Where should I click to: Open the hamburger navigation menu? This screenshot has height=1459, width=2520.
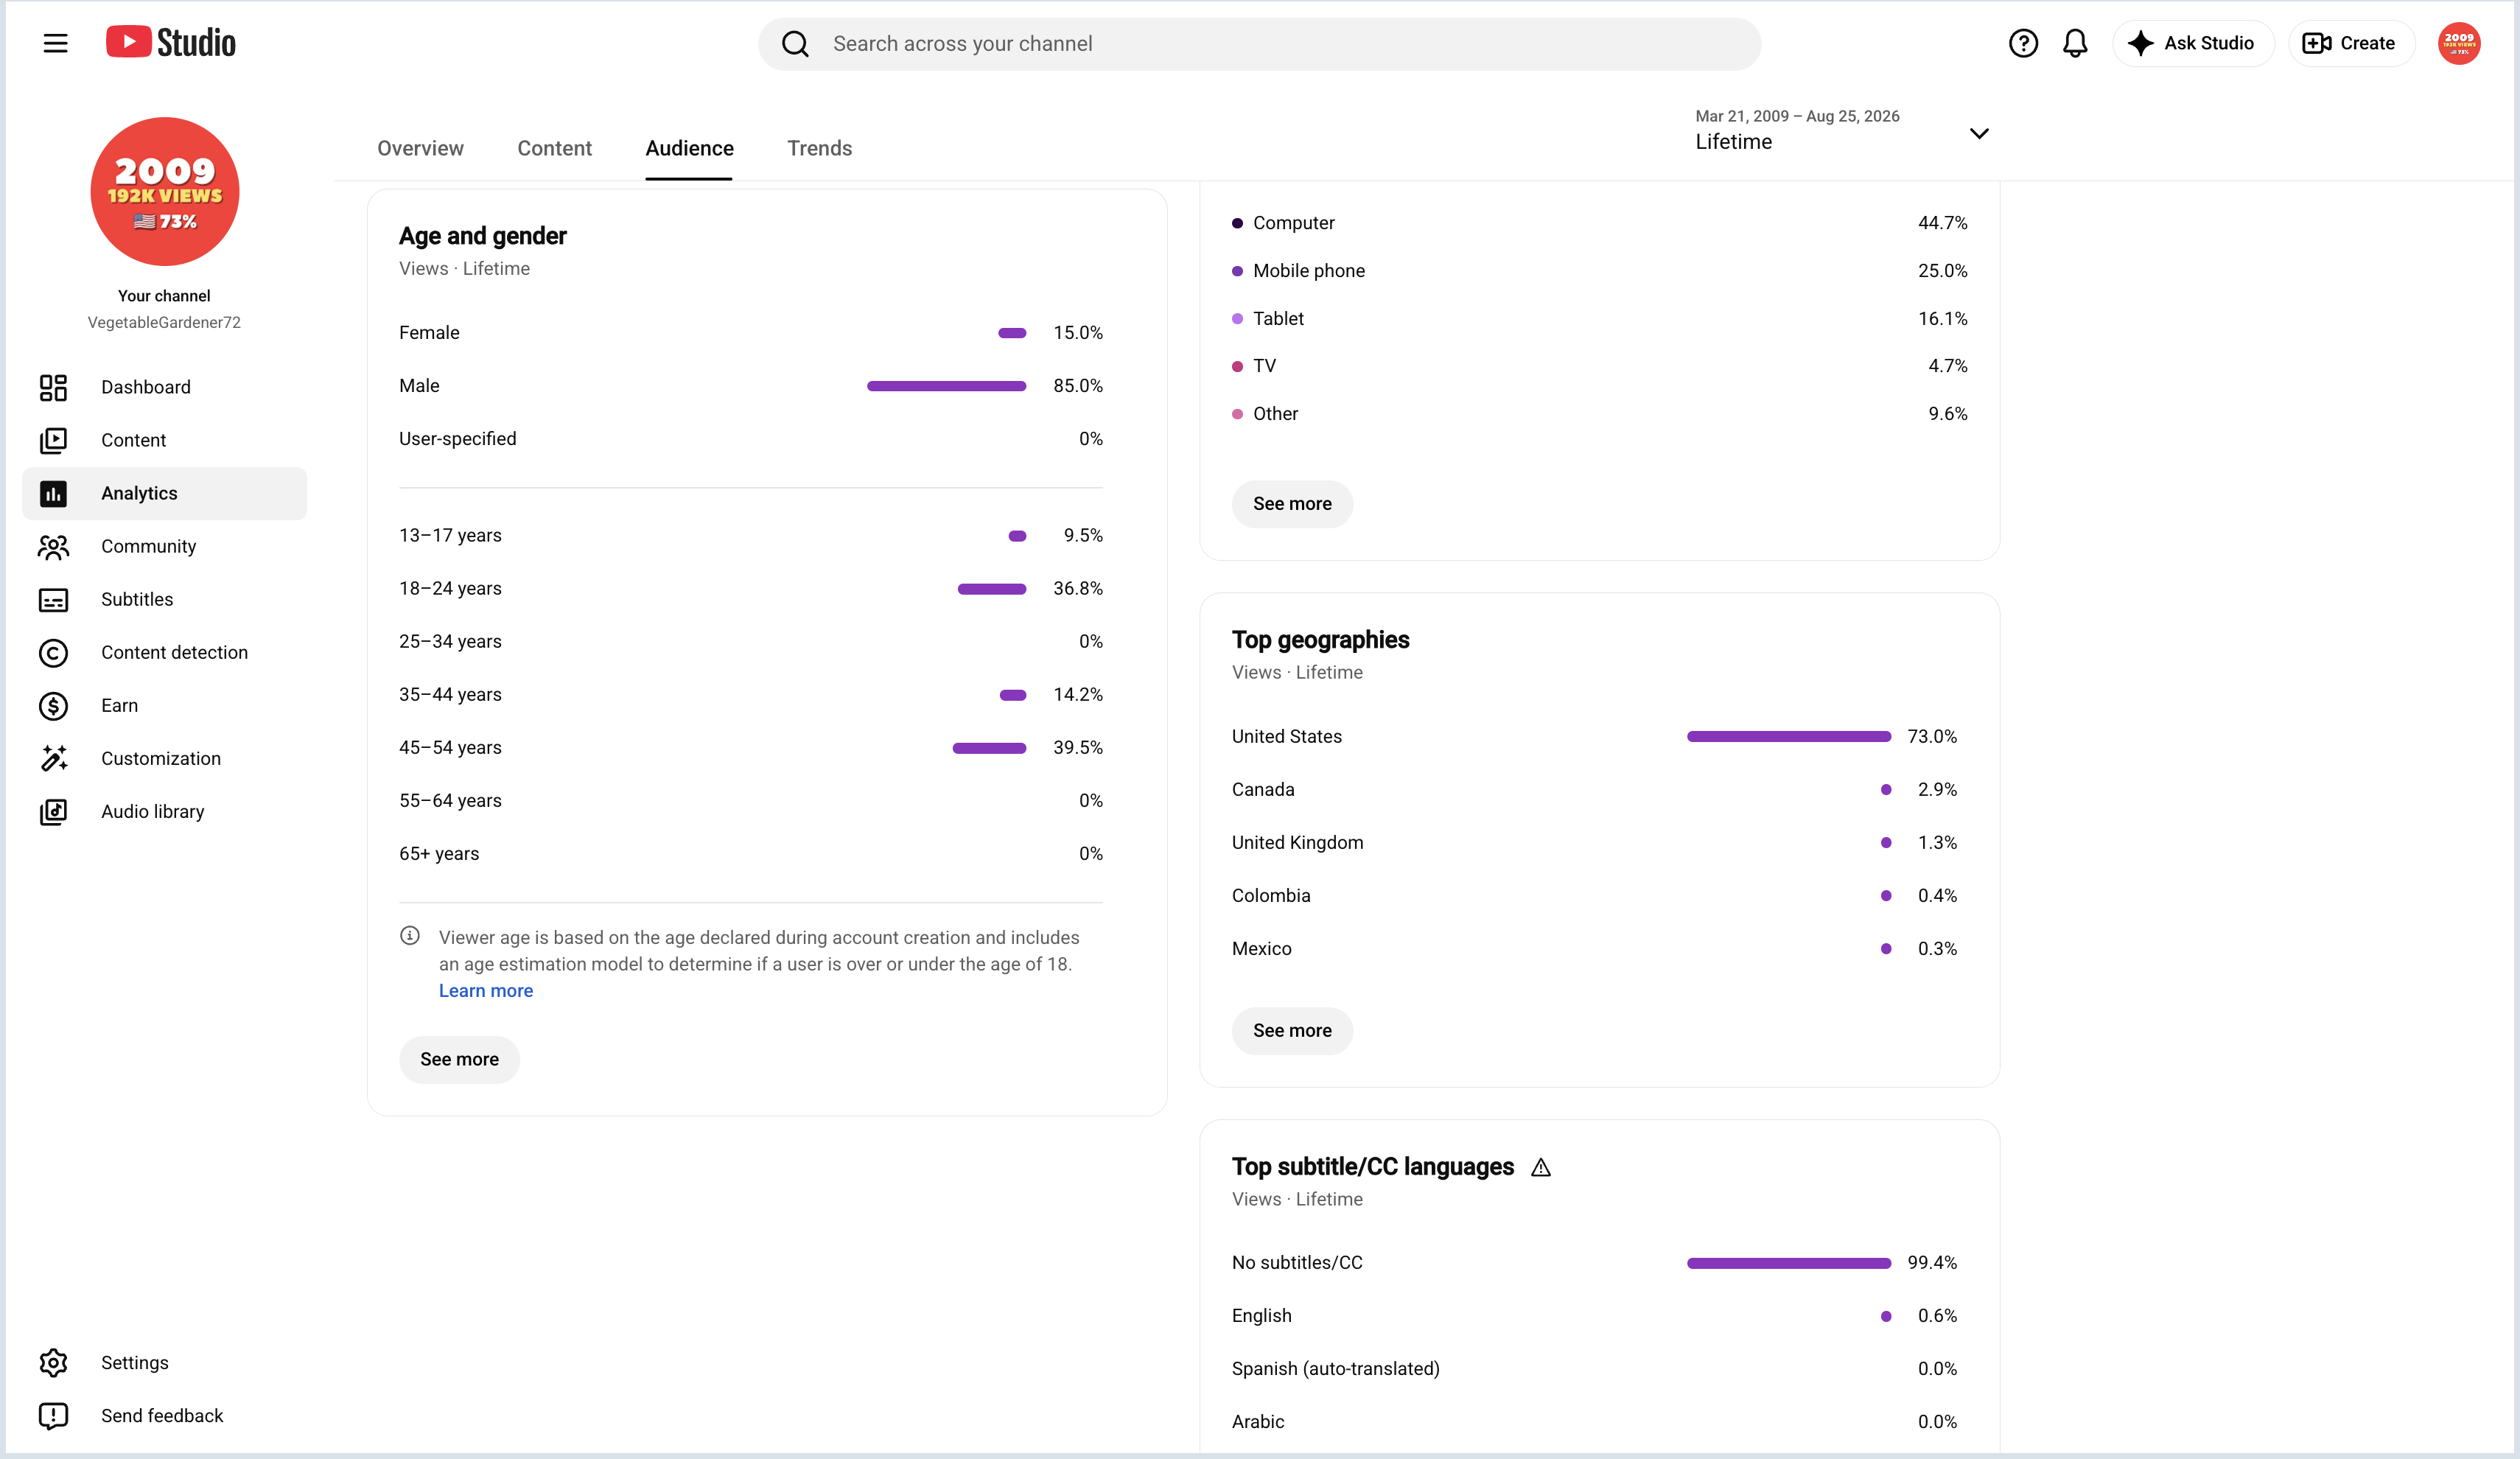[56, 43]
